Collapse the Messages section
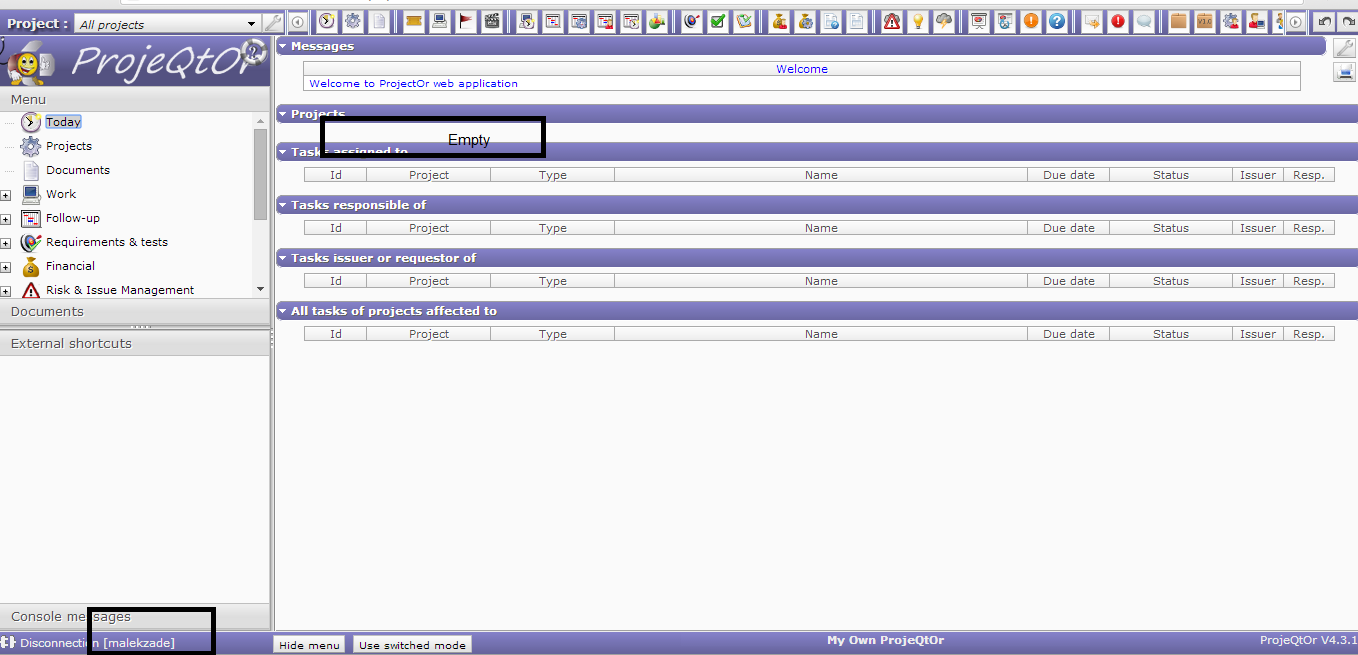The width and height of the screenshot is (1358, 655). 283,46
